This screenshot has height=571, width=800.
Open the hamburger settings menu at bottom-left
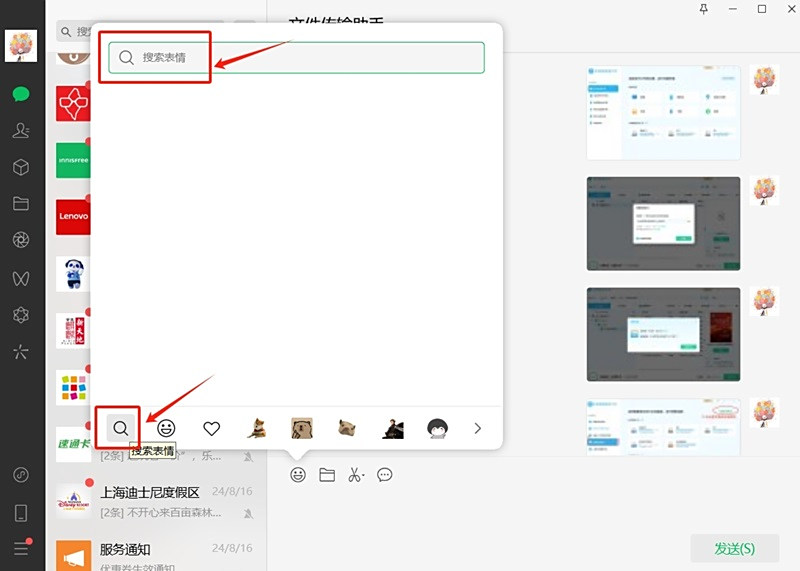(x=21, y=548)
